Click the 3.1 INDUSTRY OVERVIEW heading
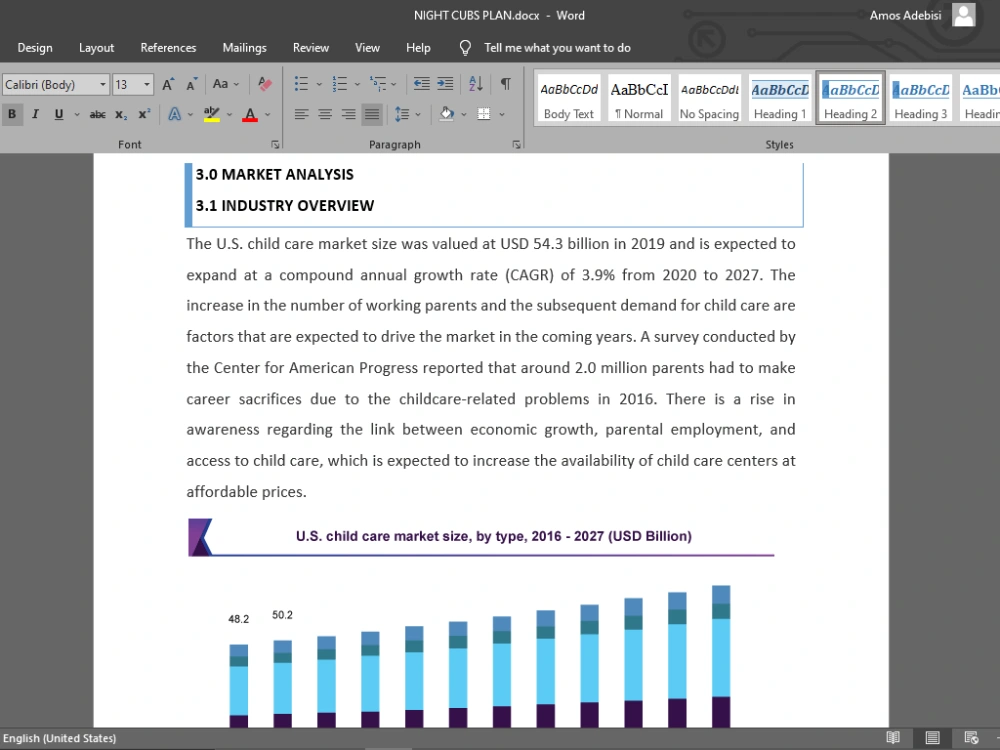 point(284,205)
